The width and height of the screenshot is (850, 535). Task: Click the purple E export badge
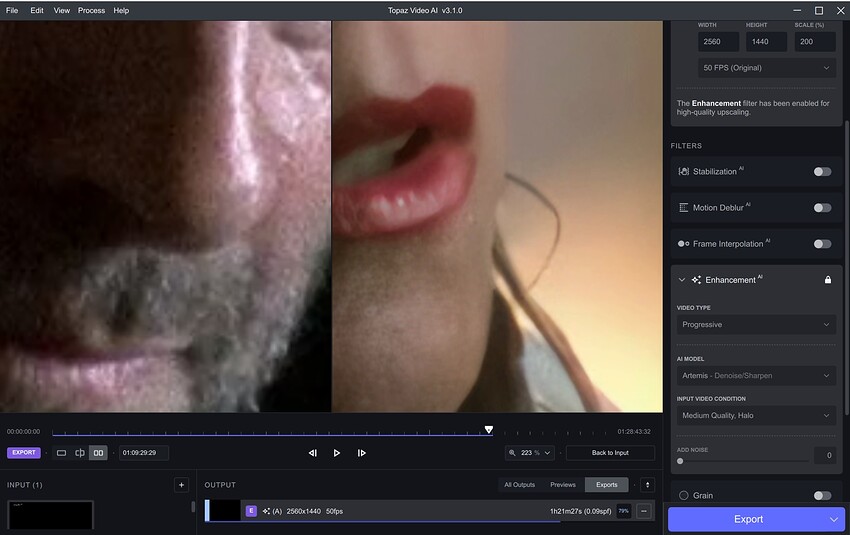pos(251,511)
